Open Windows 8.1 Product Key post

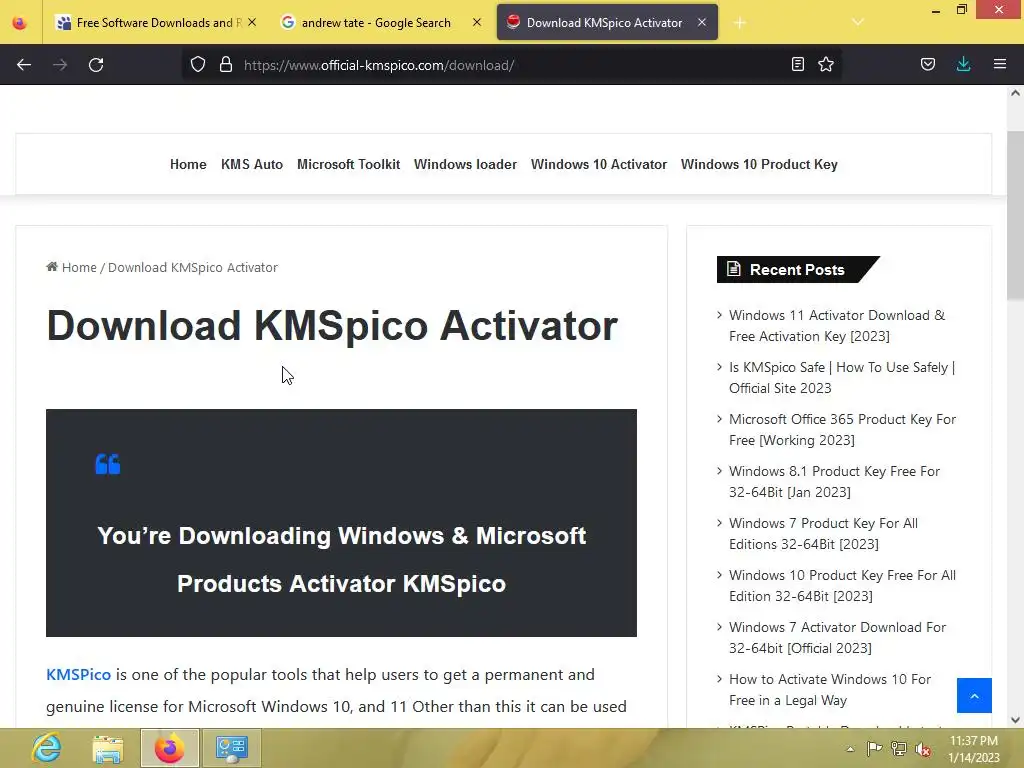tap(834, 482)
